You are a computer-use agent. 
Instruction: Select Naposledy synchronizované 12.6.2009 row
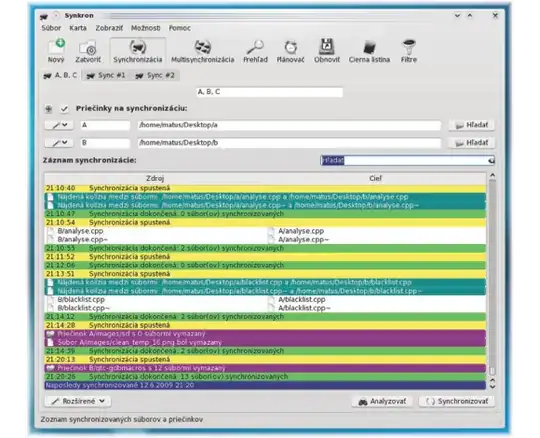click(265, 385)
